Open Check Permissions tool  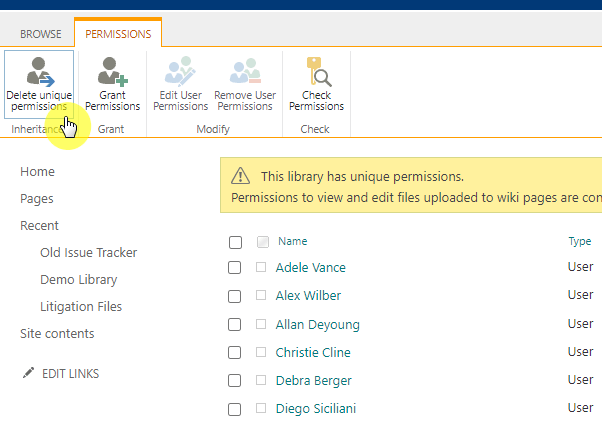(x=316, y=84)
